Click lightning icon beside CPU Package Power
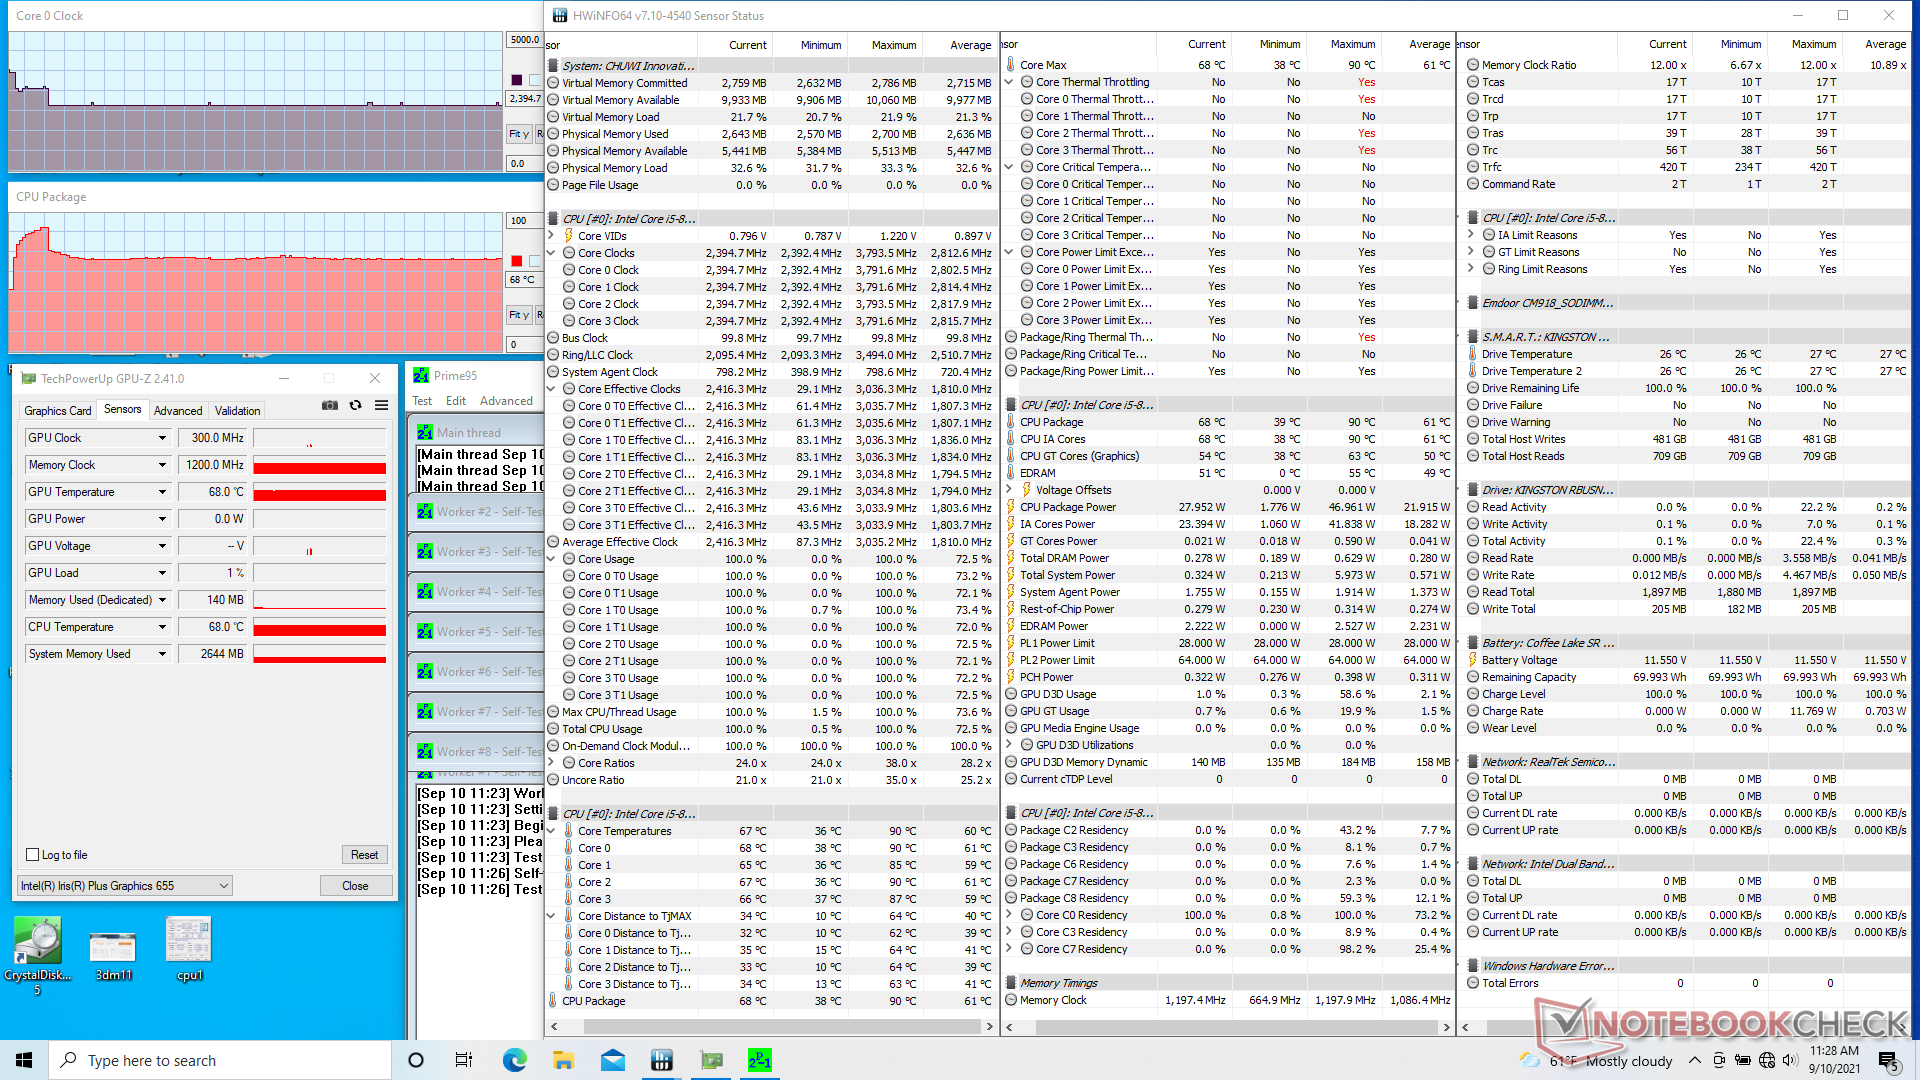 pyautogui.click(x=1011, y=507)
